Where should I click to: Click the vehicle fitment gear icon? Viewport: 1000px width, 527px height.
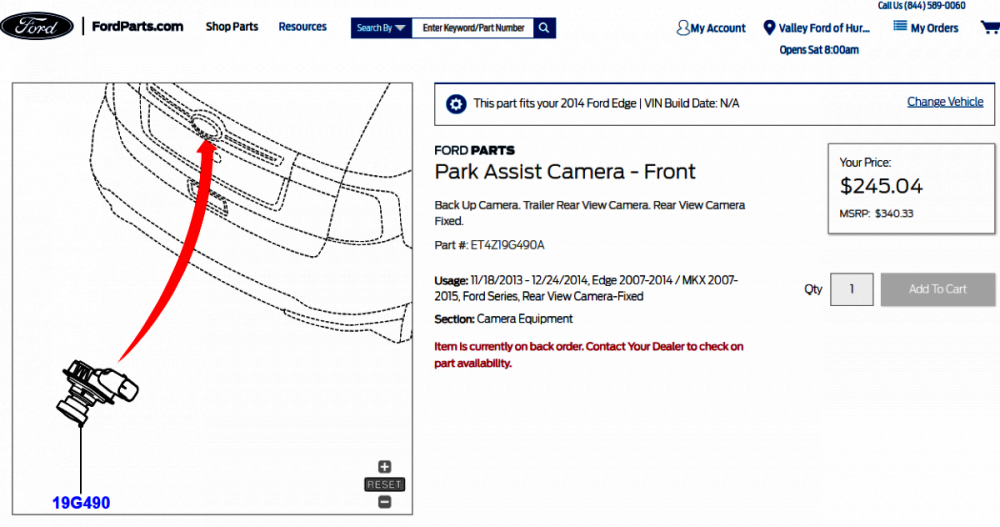[x=455, y=103]
